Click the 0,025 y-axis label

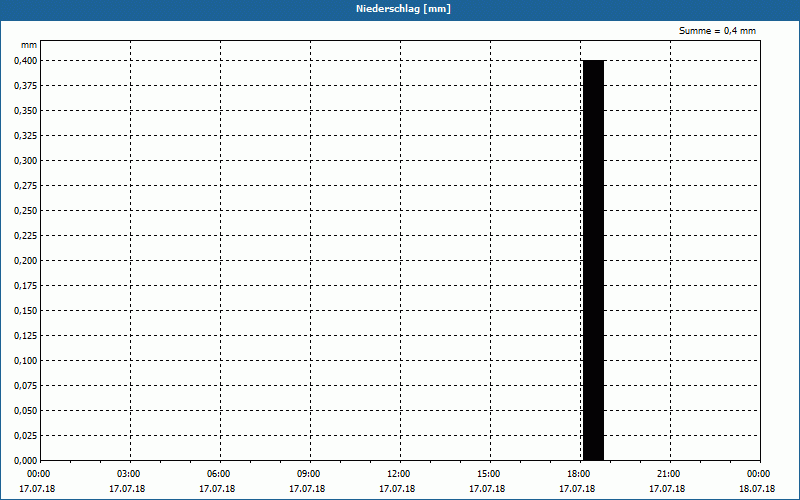click(26, 436)
